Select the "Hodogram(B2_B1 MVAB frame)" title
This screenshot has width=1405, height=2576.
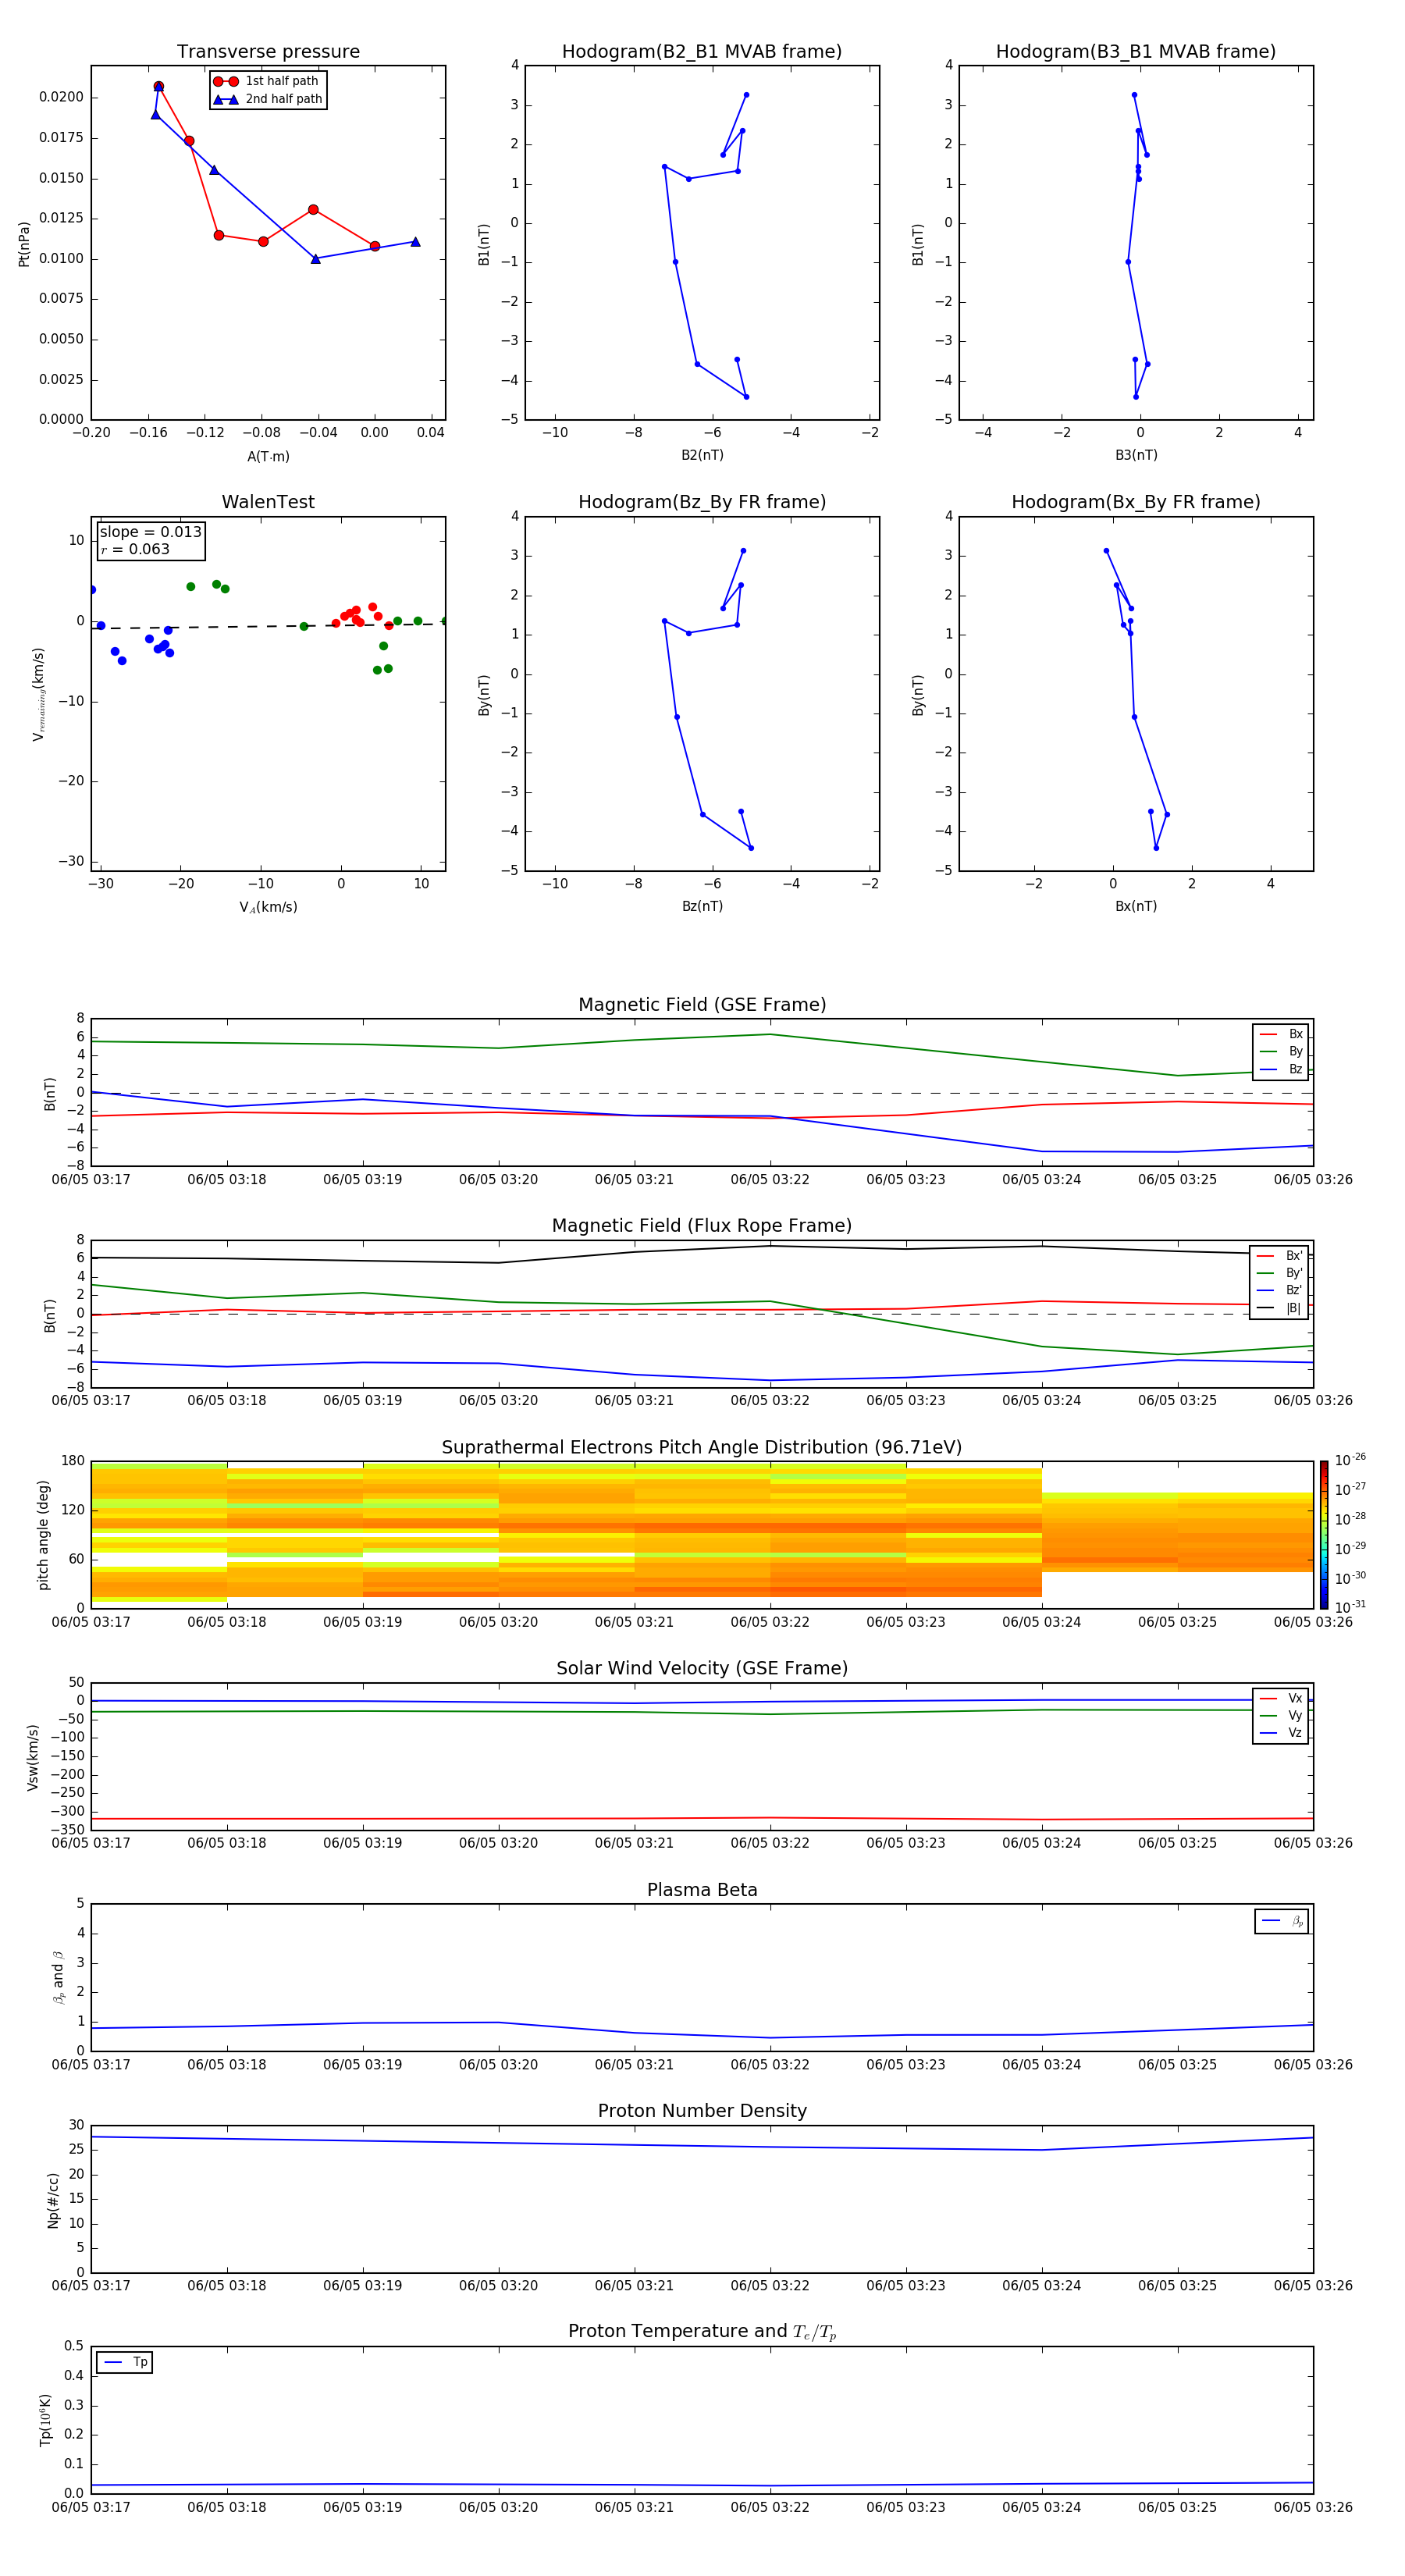[x=702, y=52]
